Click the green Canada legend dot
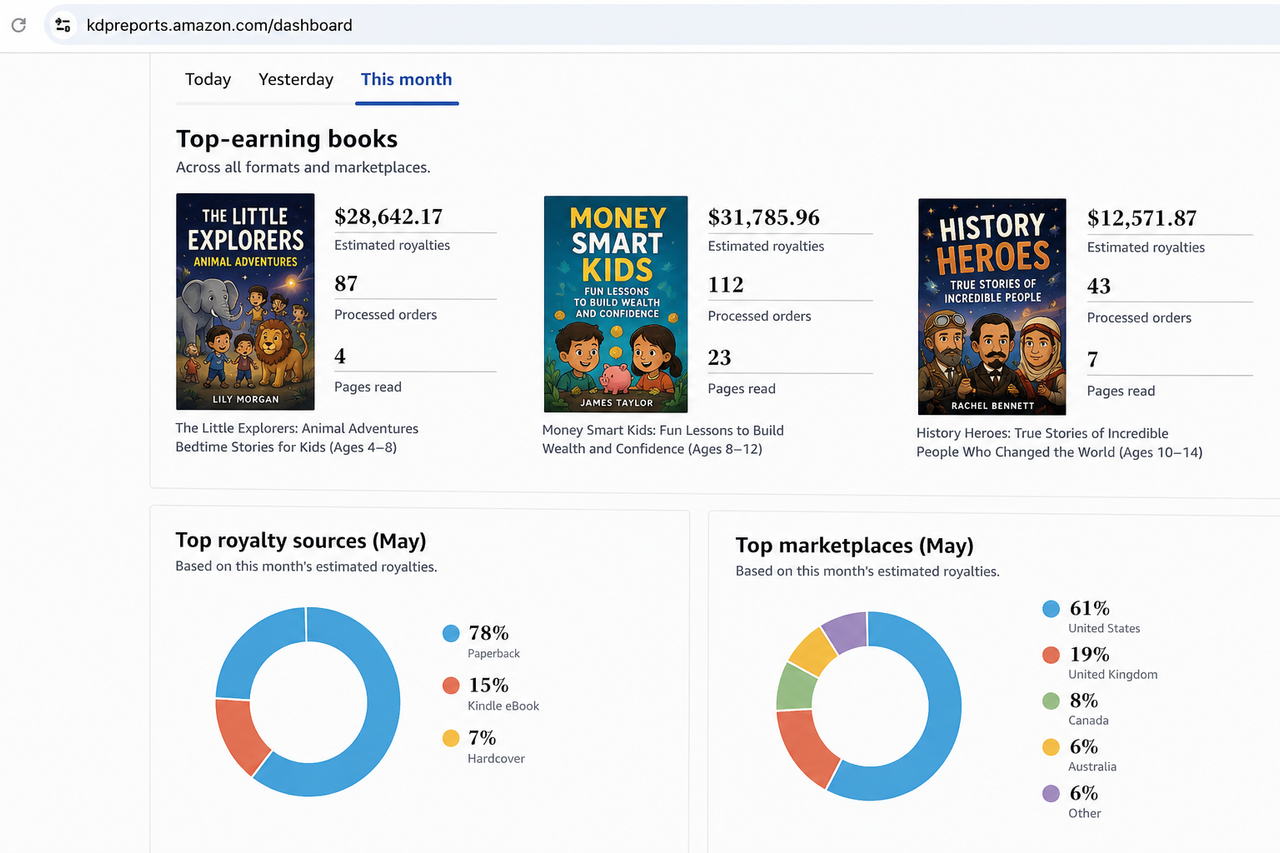Viewport: 1280px width, 853px height. [1050, 701]
